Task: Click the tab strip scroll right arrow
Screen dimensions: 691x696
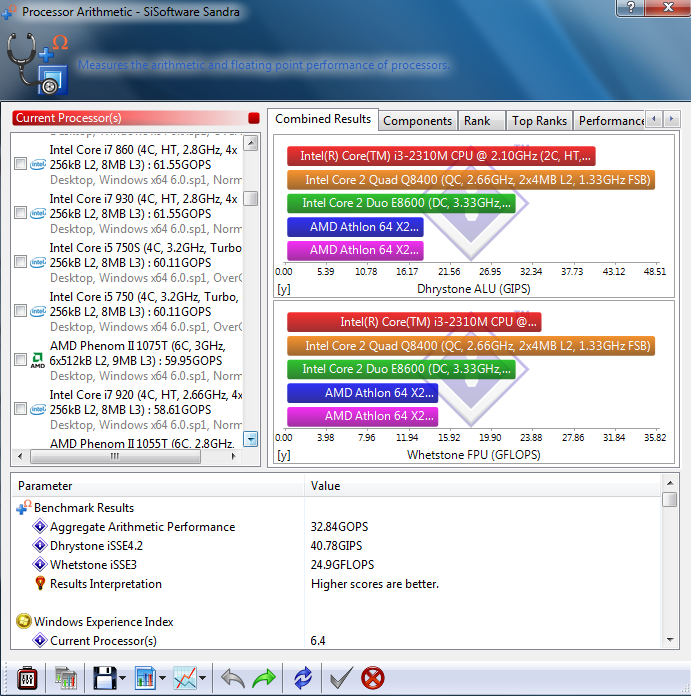Action: click(671, 119)
